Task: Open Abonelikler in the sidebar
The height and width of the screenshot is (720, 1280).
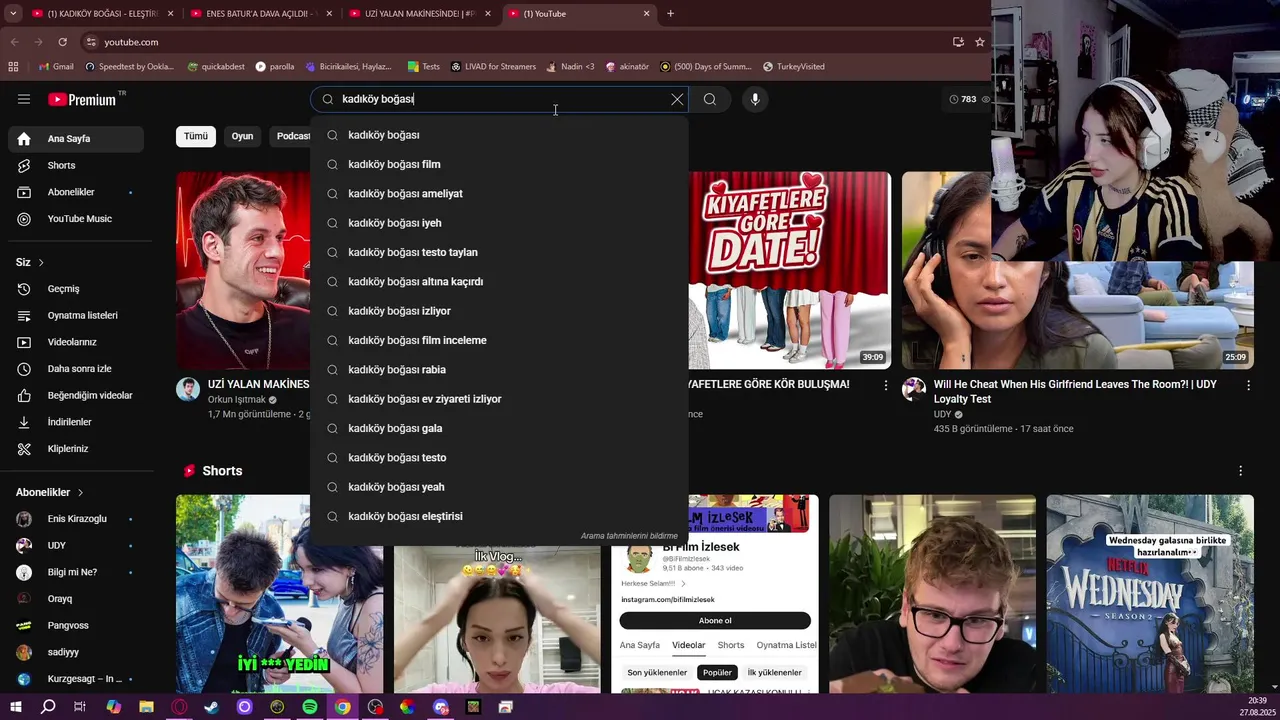Action: coord(76,192)
